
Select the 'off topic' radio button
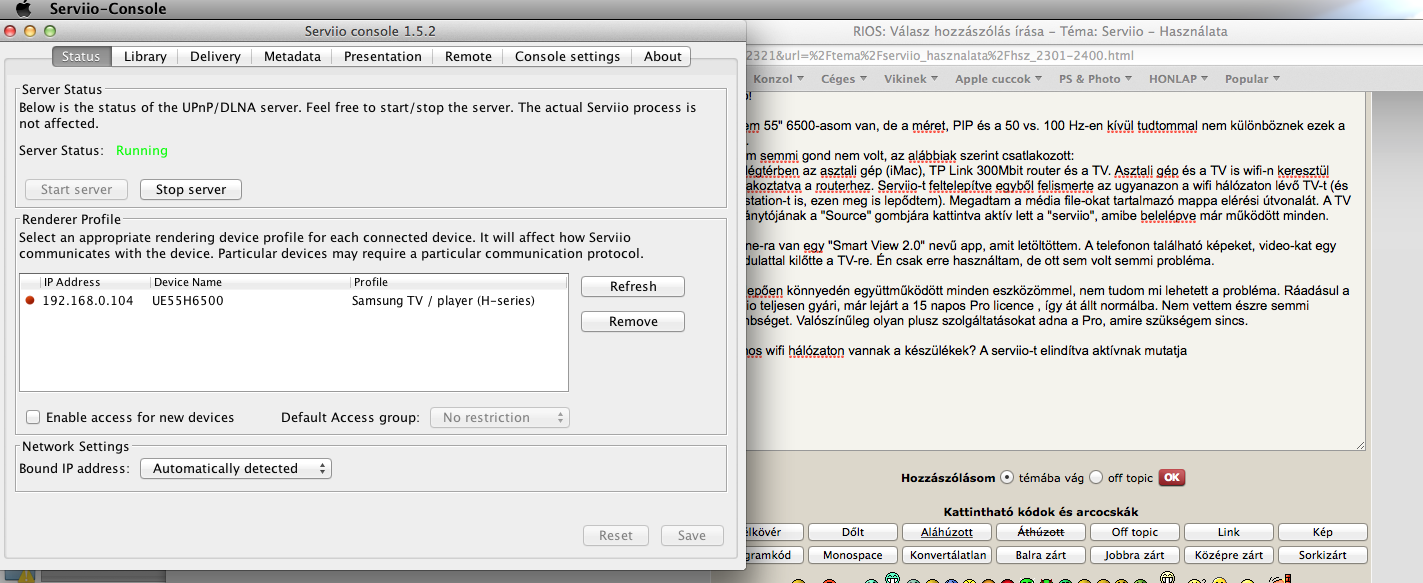point(1095,477)
